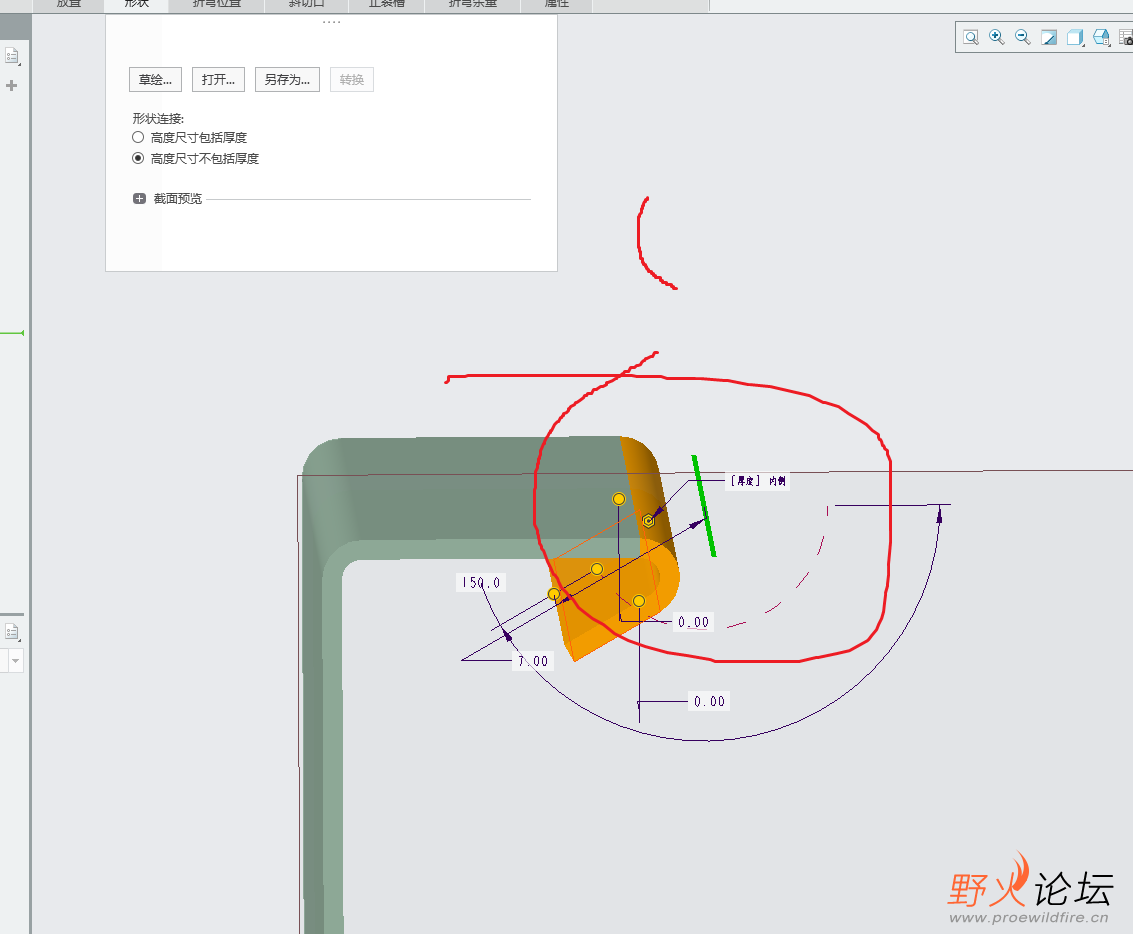
Task: Click the Repaint screen icon
Action: [x=1048, y=37]
